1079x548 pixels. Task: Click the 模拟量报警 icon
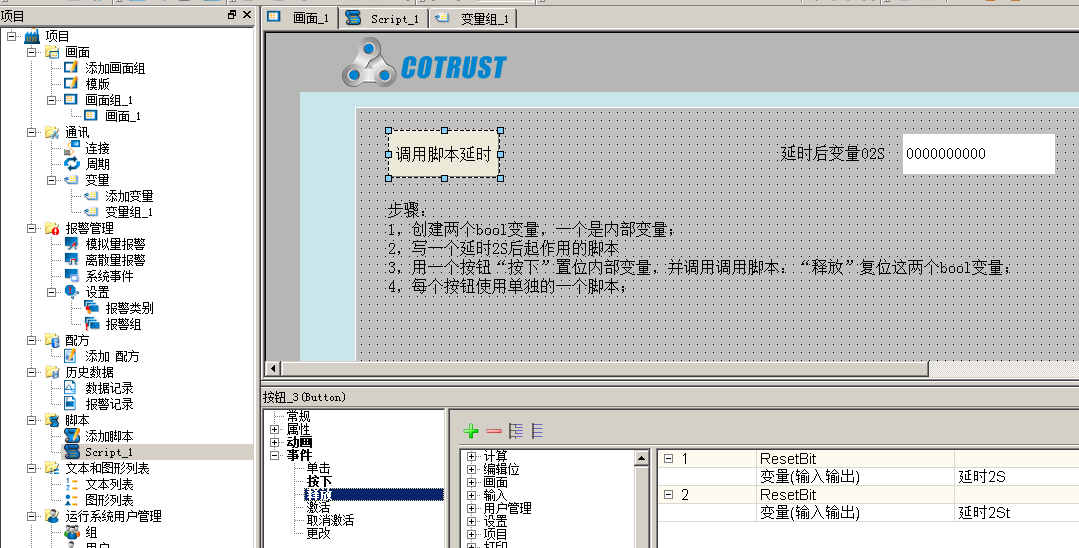72,244
